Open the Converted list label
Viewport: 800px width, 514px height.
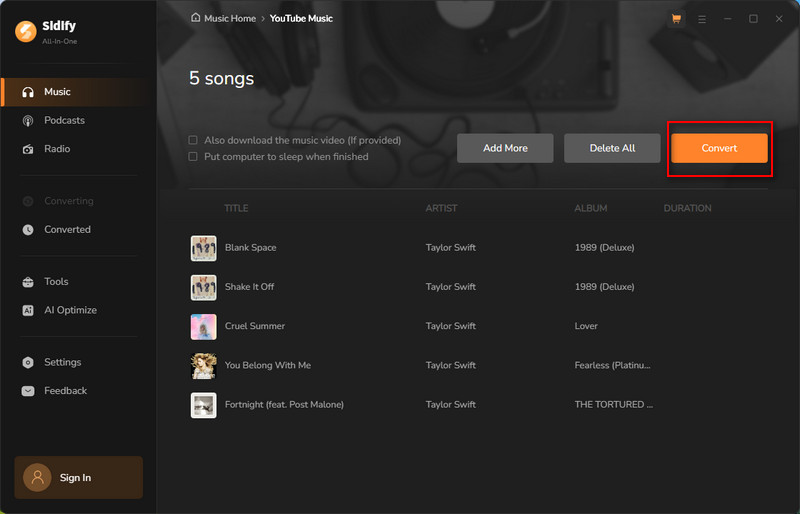(67, 230)
